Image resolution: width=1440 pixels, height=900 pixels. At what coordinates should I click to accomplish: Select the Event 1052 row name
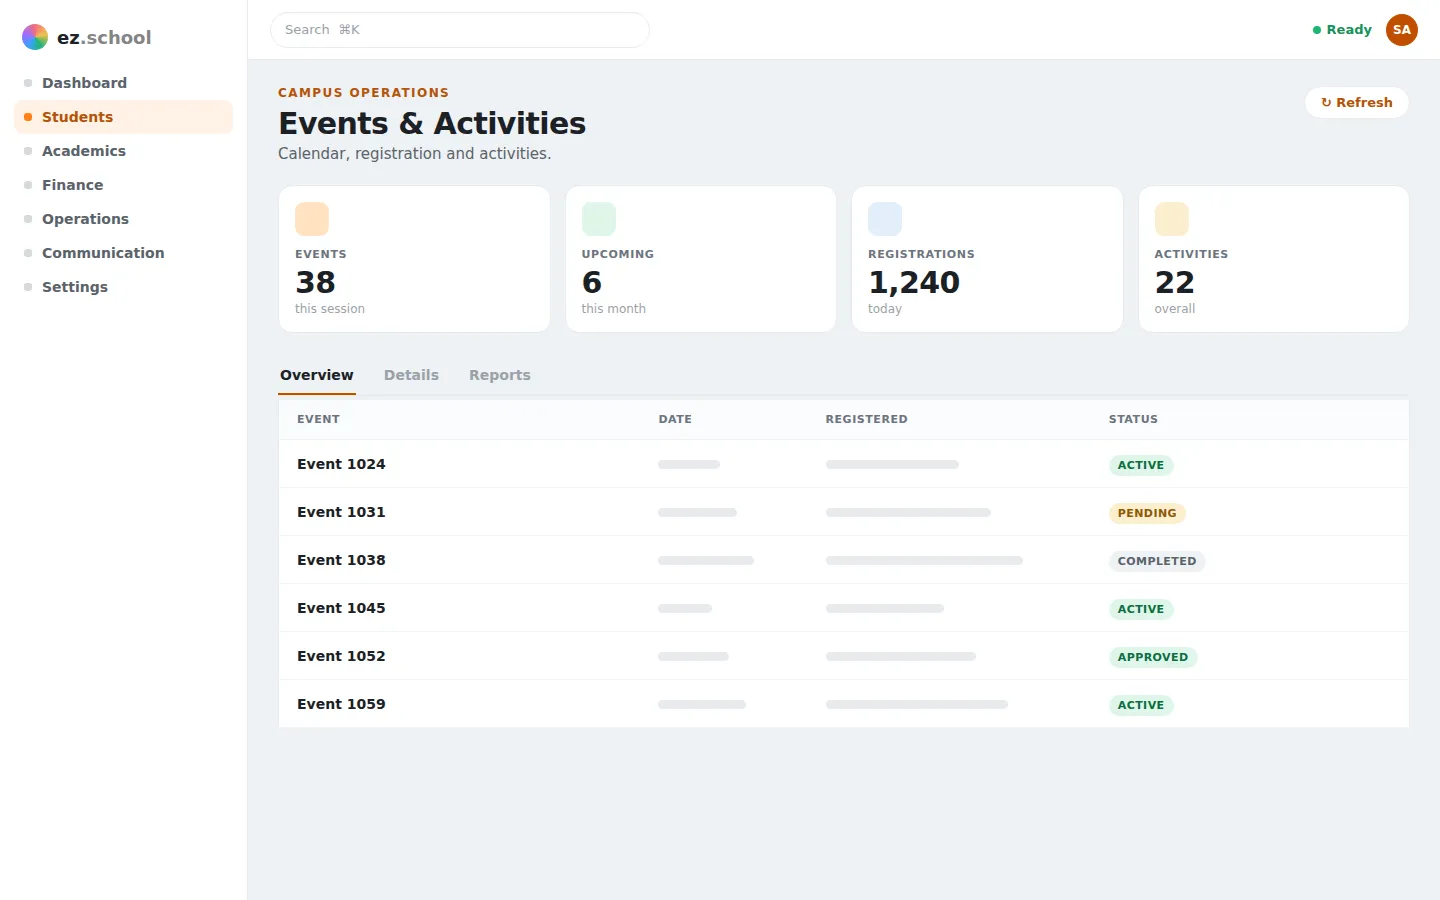(341, 656)
